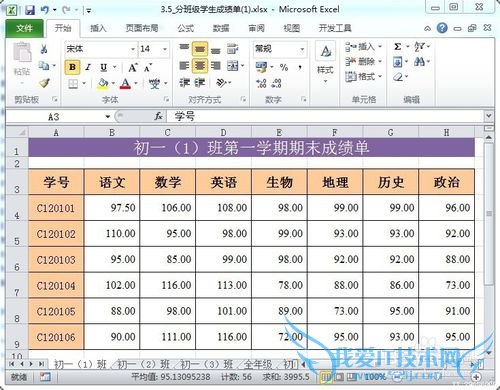Apply comma style button
The height and width of the screenshot is (390, 500).
pyautogui.click(x=300, y=68)
